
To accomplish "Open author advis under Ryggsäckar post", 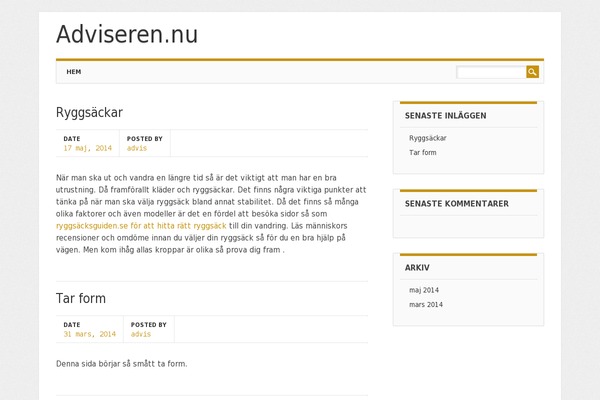I will click(137, 148).
